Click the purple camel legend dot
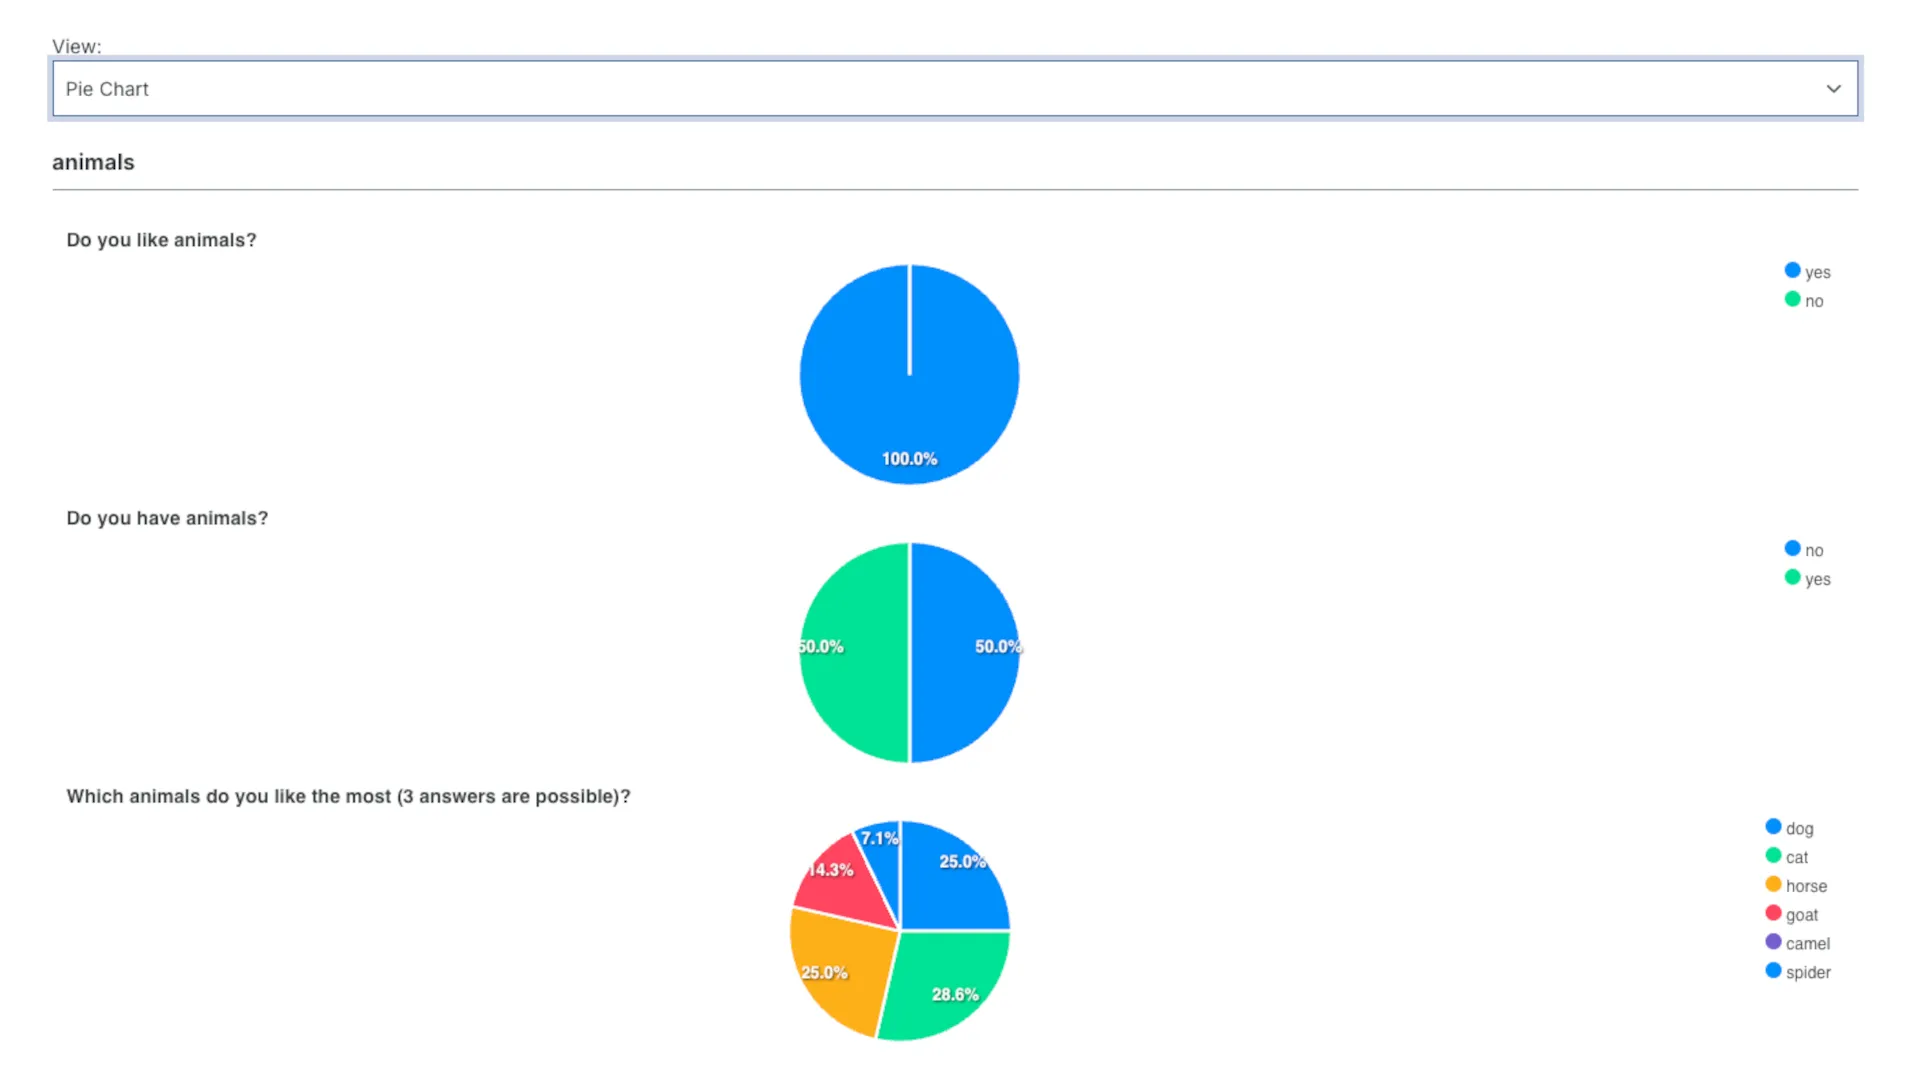This screenshot has height=1080, width=1920. point(1773,942)
